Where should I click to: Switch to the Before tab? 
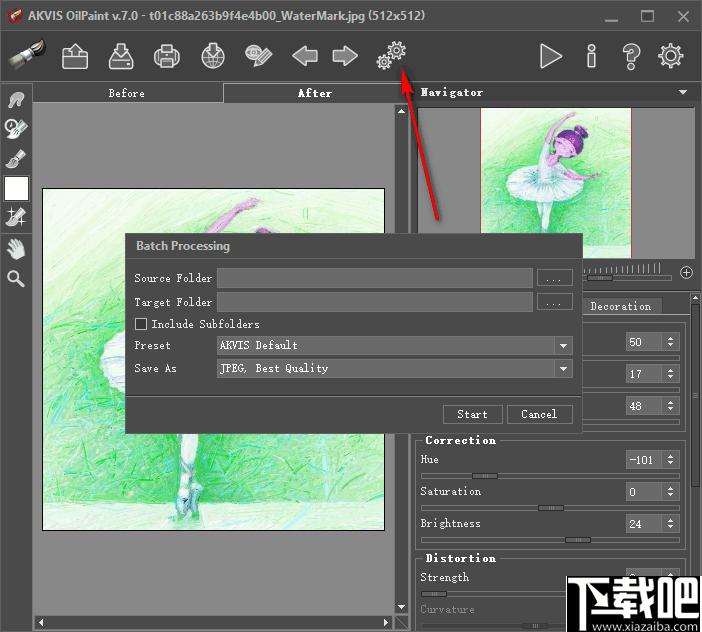[127, 93]
